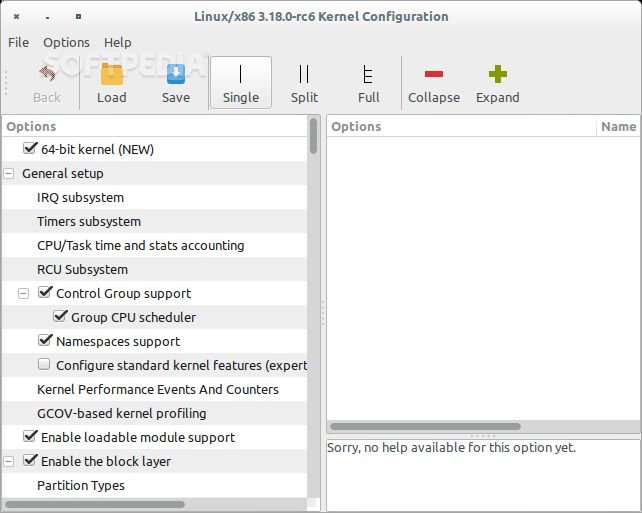Click the Name column header
642x513 pixels.
tap(619, 127)
